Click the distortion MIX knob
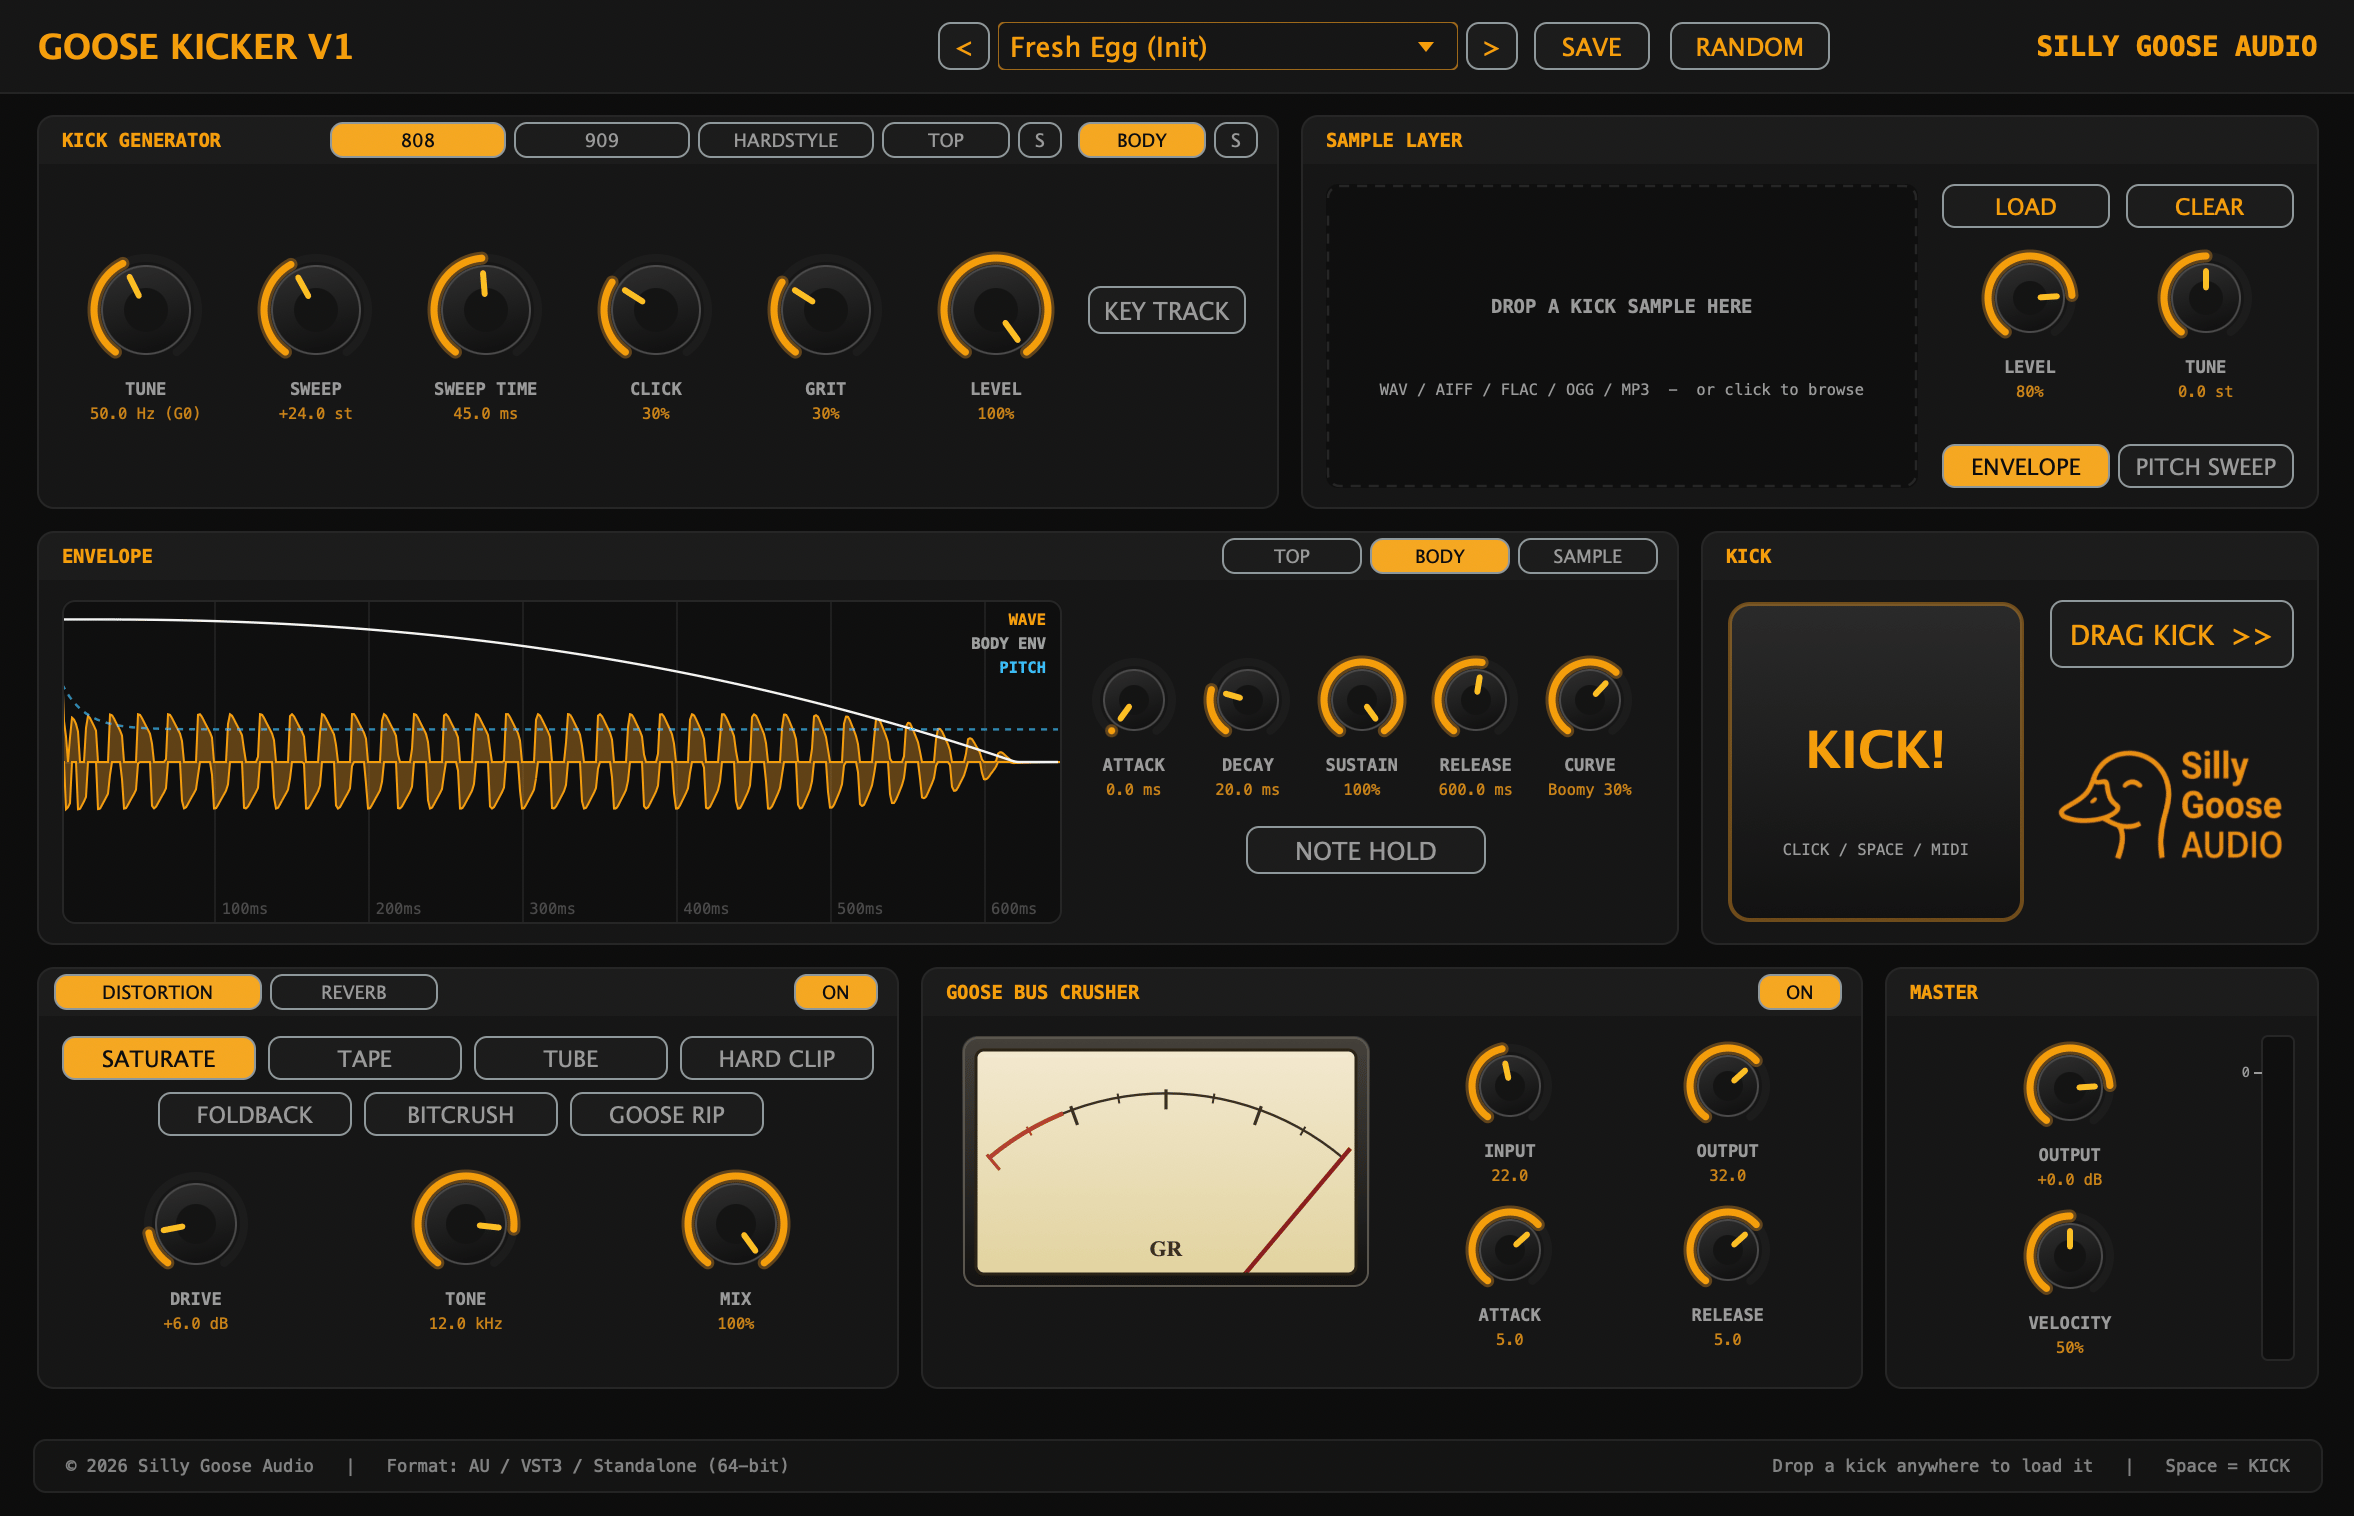Screen dimensions: 2354x1516 pyautogui.click(x=735, y=1223)
